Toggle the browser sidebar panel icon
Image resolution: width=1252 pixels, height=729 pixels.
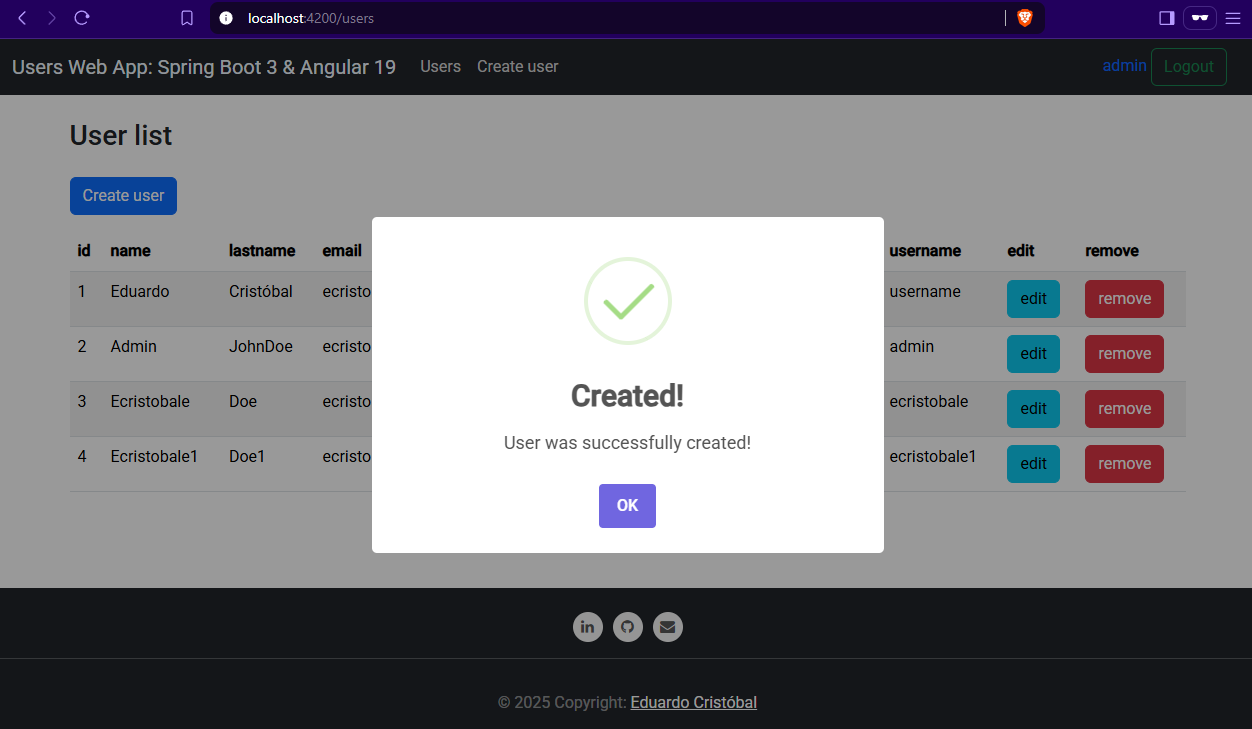click(x=1166, y=18)
